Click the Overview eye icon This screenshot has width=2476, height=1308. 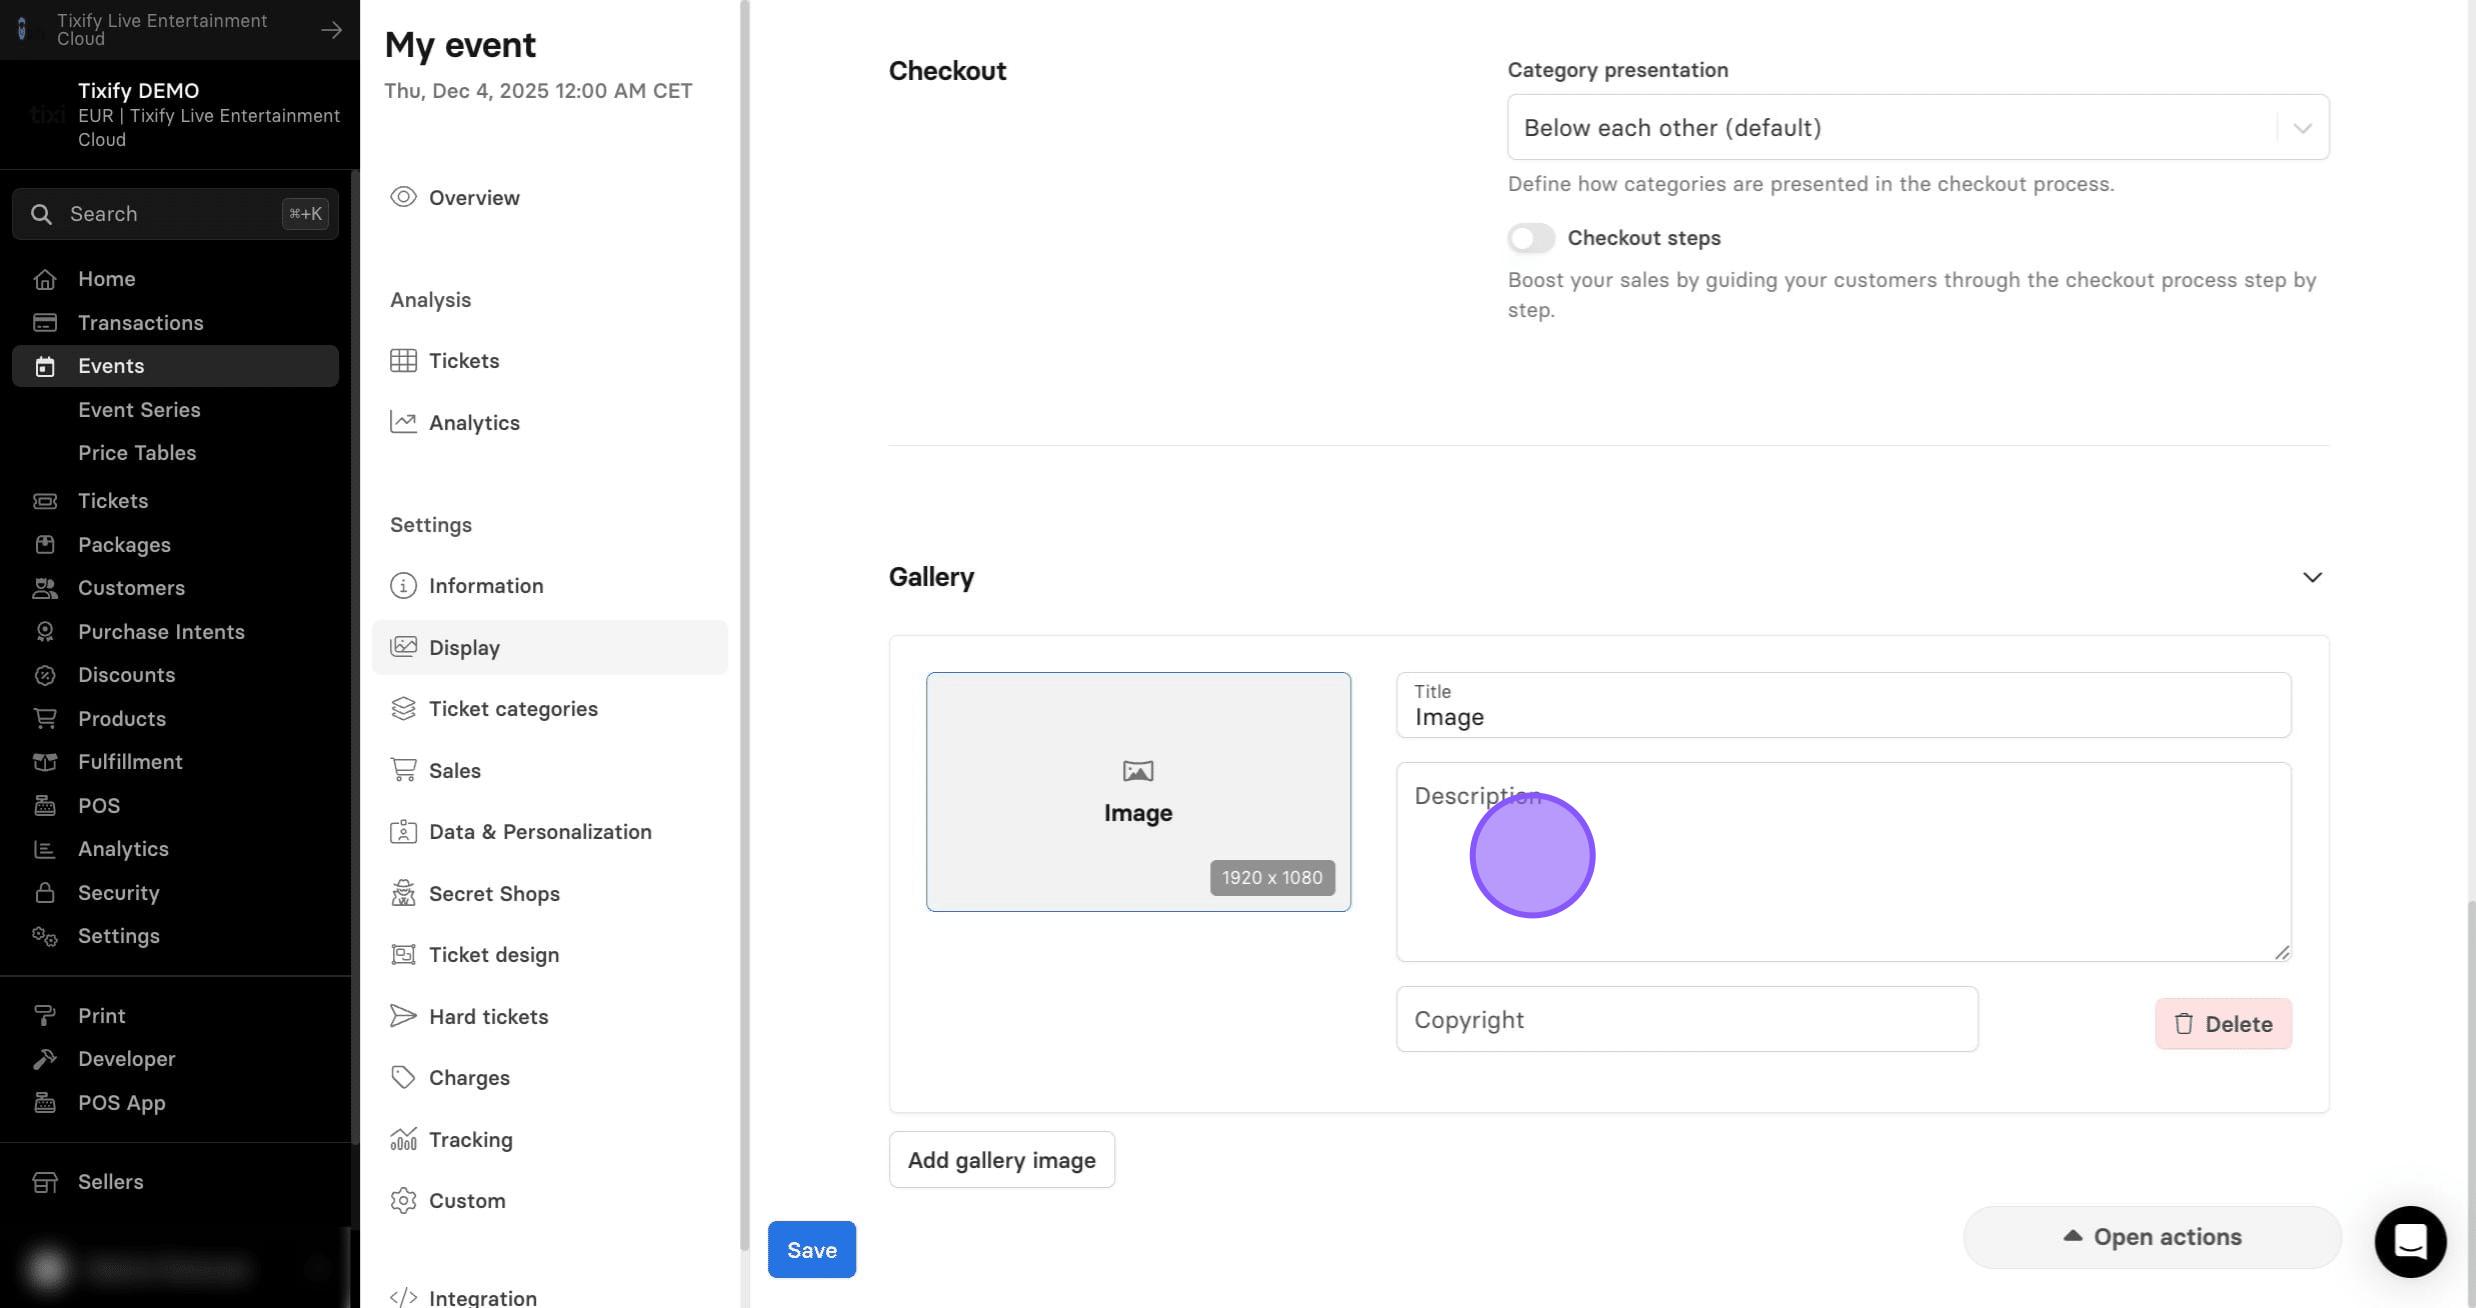(x=403, y=197)
